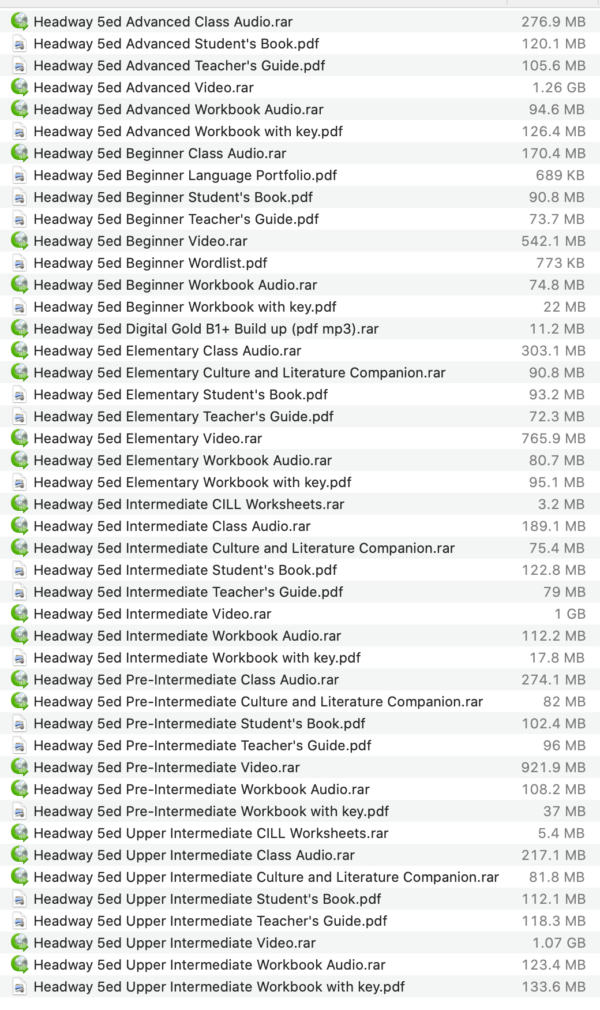Viewport: 600px width, 1010px height.
Task: Click the Elementary Class Audio.rar archive icon
Action: [19, 350]
